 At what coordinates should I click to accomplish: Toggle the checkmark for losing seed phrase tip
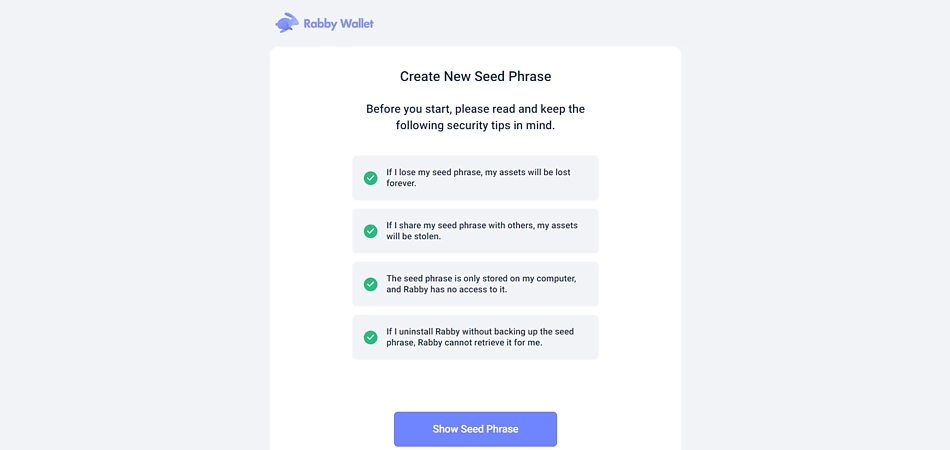[370, 178]
